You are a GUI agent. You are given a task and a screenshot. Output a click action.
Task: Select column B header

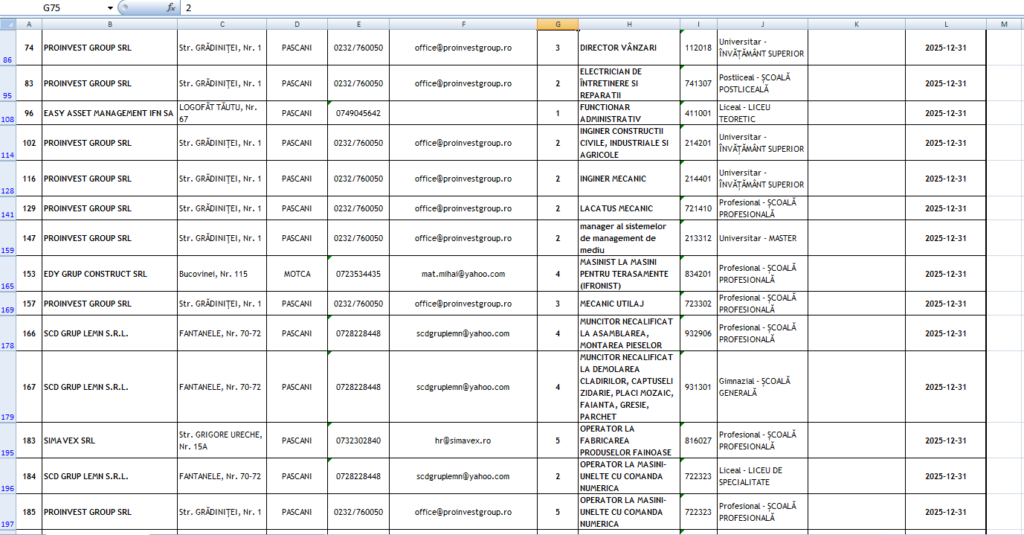(109, 23)
